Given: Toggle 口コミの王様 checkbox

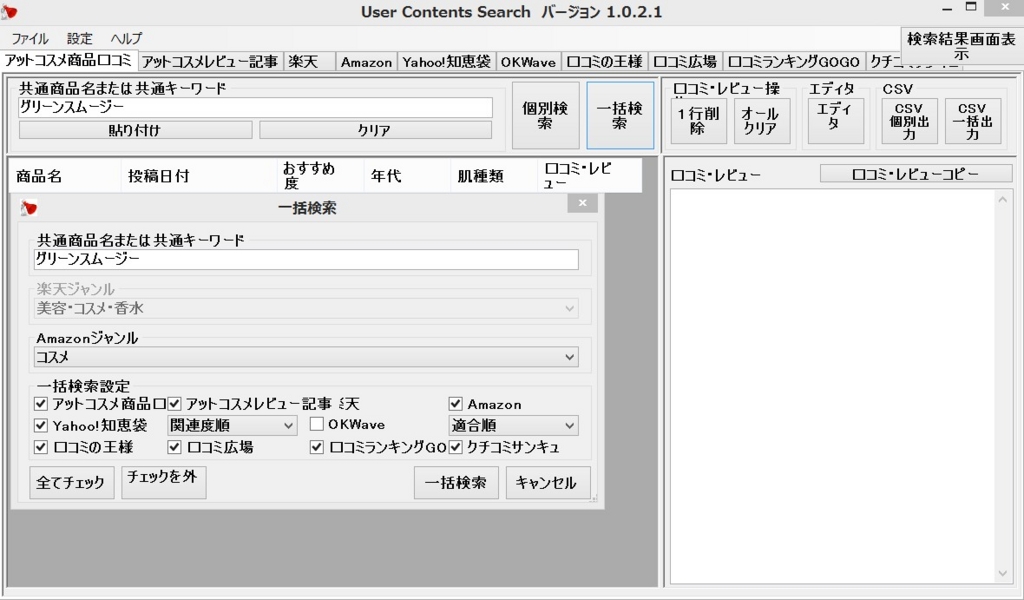Looking at the screenshot, I should tap(40, 447).
